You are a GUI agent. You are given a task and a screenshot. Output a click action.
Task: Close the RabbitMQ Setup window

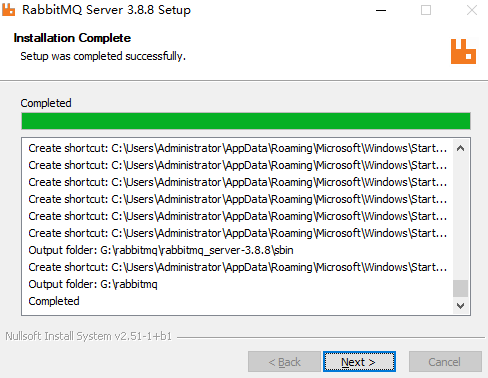point(471,10)
